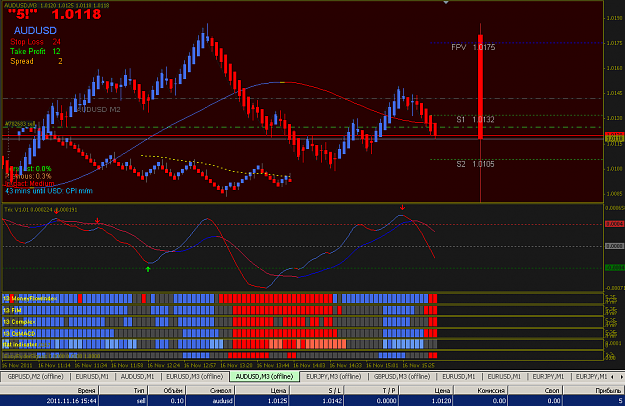Click the green up arrow in Trix window

tap(148, 269)
